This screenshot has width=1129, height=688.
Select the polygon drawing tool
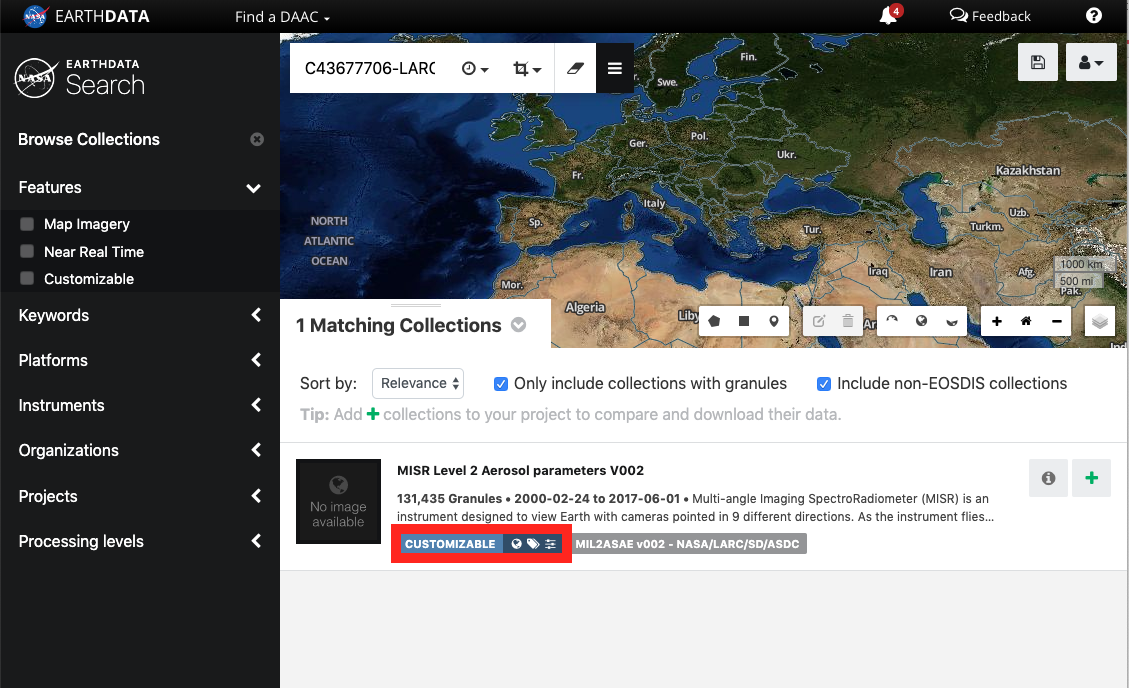tap(714, 321)
